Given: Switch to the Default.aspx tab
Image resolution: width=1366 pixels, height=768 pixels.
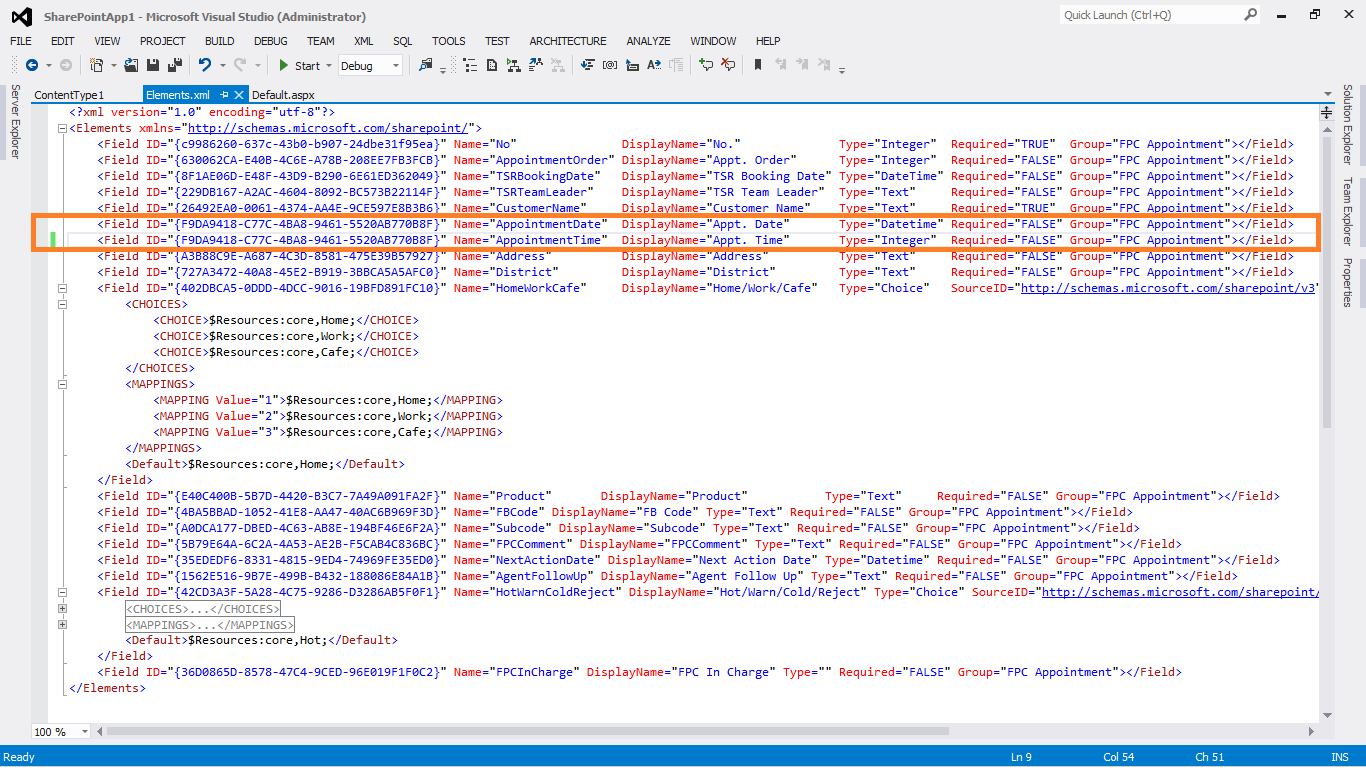Looking at the screenshot, I should point(283,94).
